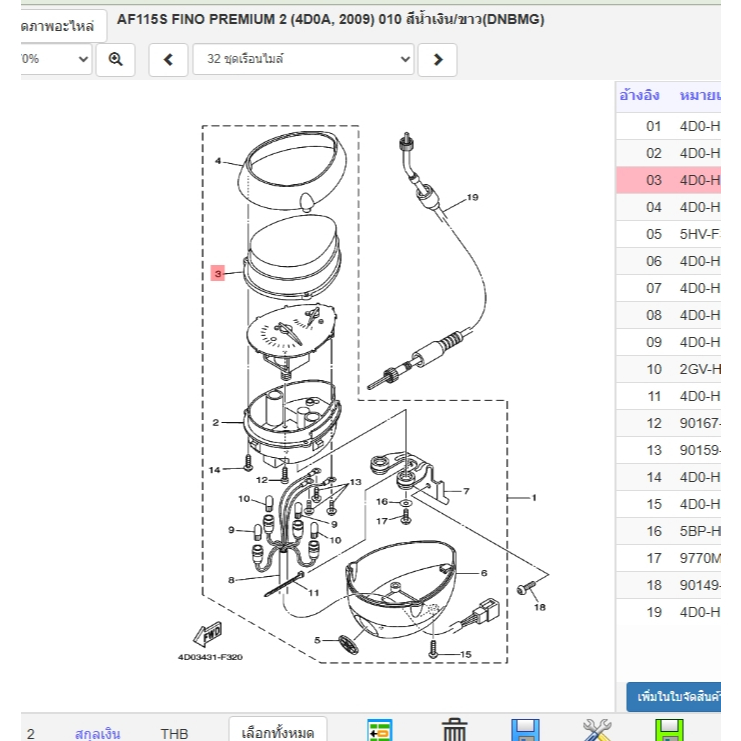Click highlighted part number 3 in diagram
The width and height of the screenshot is (741, 741).
(x=218, y=273)
